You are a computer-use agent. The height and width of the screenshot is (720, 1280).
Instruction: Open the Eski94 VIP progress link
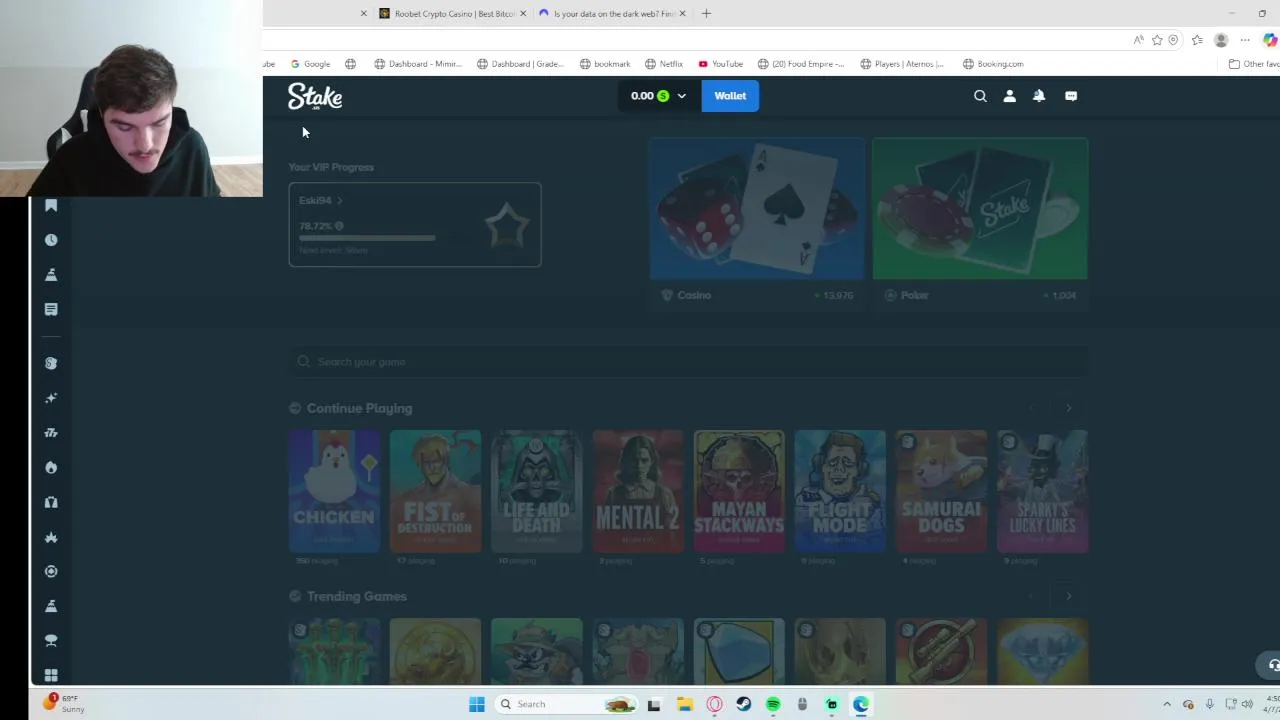pyautogui.click(x=321, y=200)
